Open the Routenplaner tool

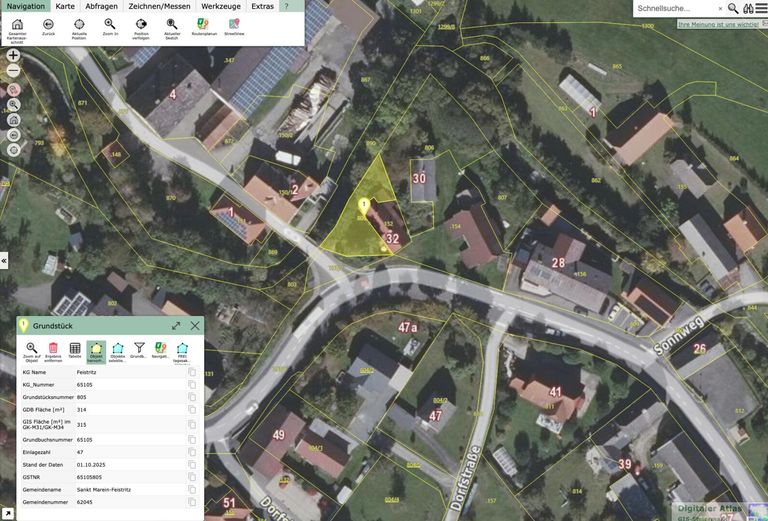click(204, 26)
